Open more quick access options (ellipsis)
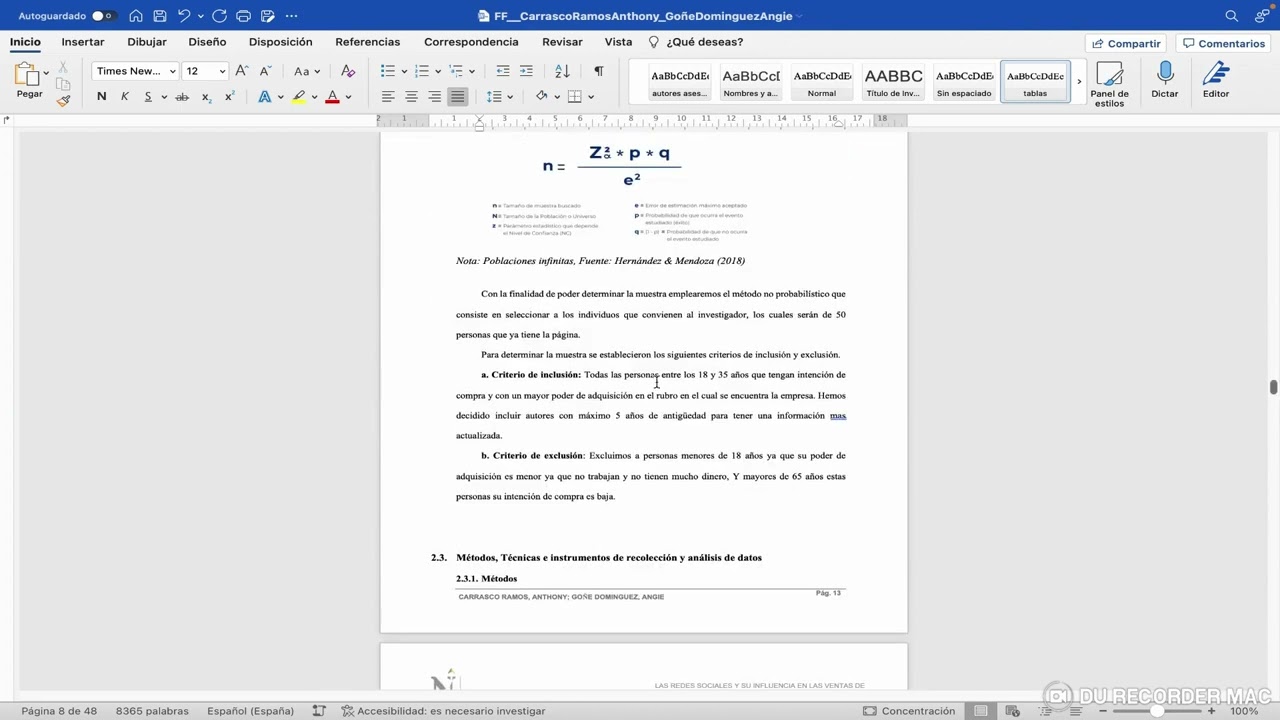The image size is (1280, 720). pos(291,16)
